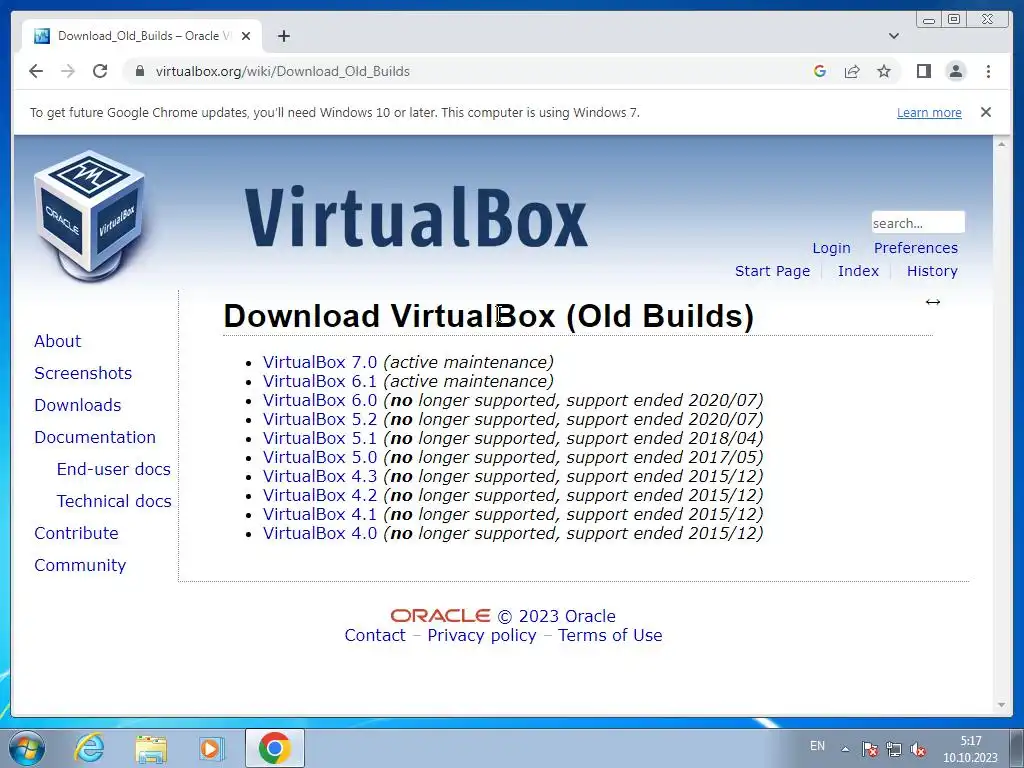Screen dimensions: 1024x768
Task: Select the Download_Old_Builds browser tab
Action: [142, 36]
